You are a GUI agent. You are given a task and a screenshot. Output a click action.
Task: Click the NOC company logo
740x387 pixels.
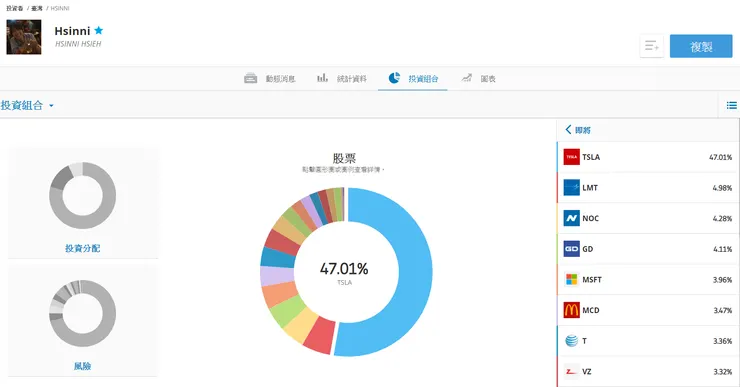click(x=572, y=219)
